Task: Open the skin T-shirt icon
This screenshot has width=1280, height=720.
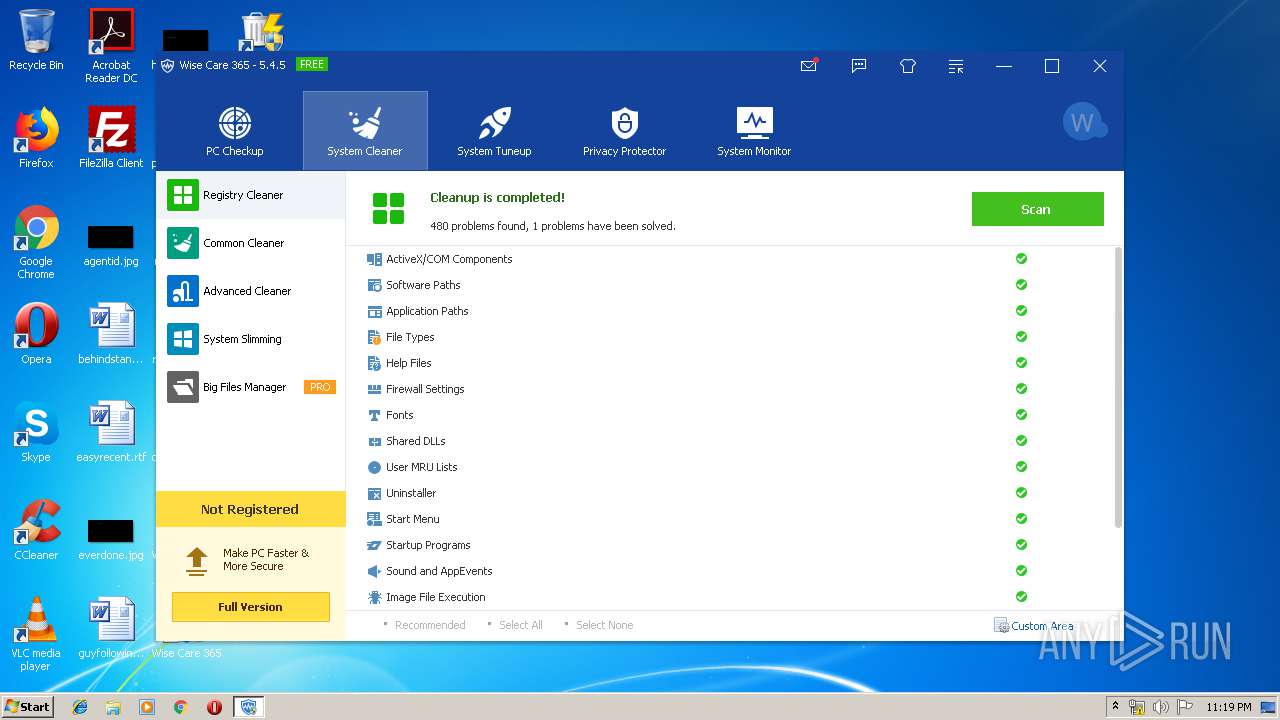Action: tap(908, 66)
